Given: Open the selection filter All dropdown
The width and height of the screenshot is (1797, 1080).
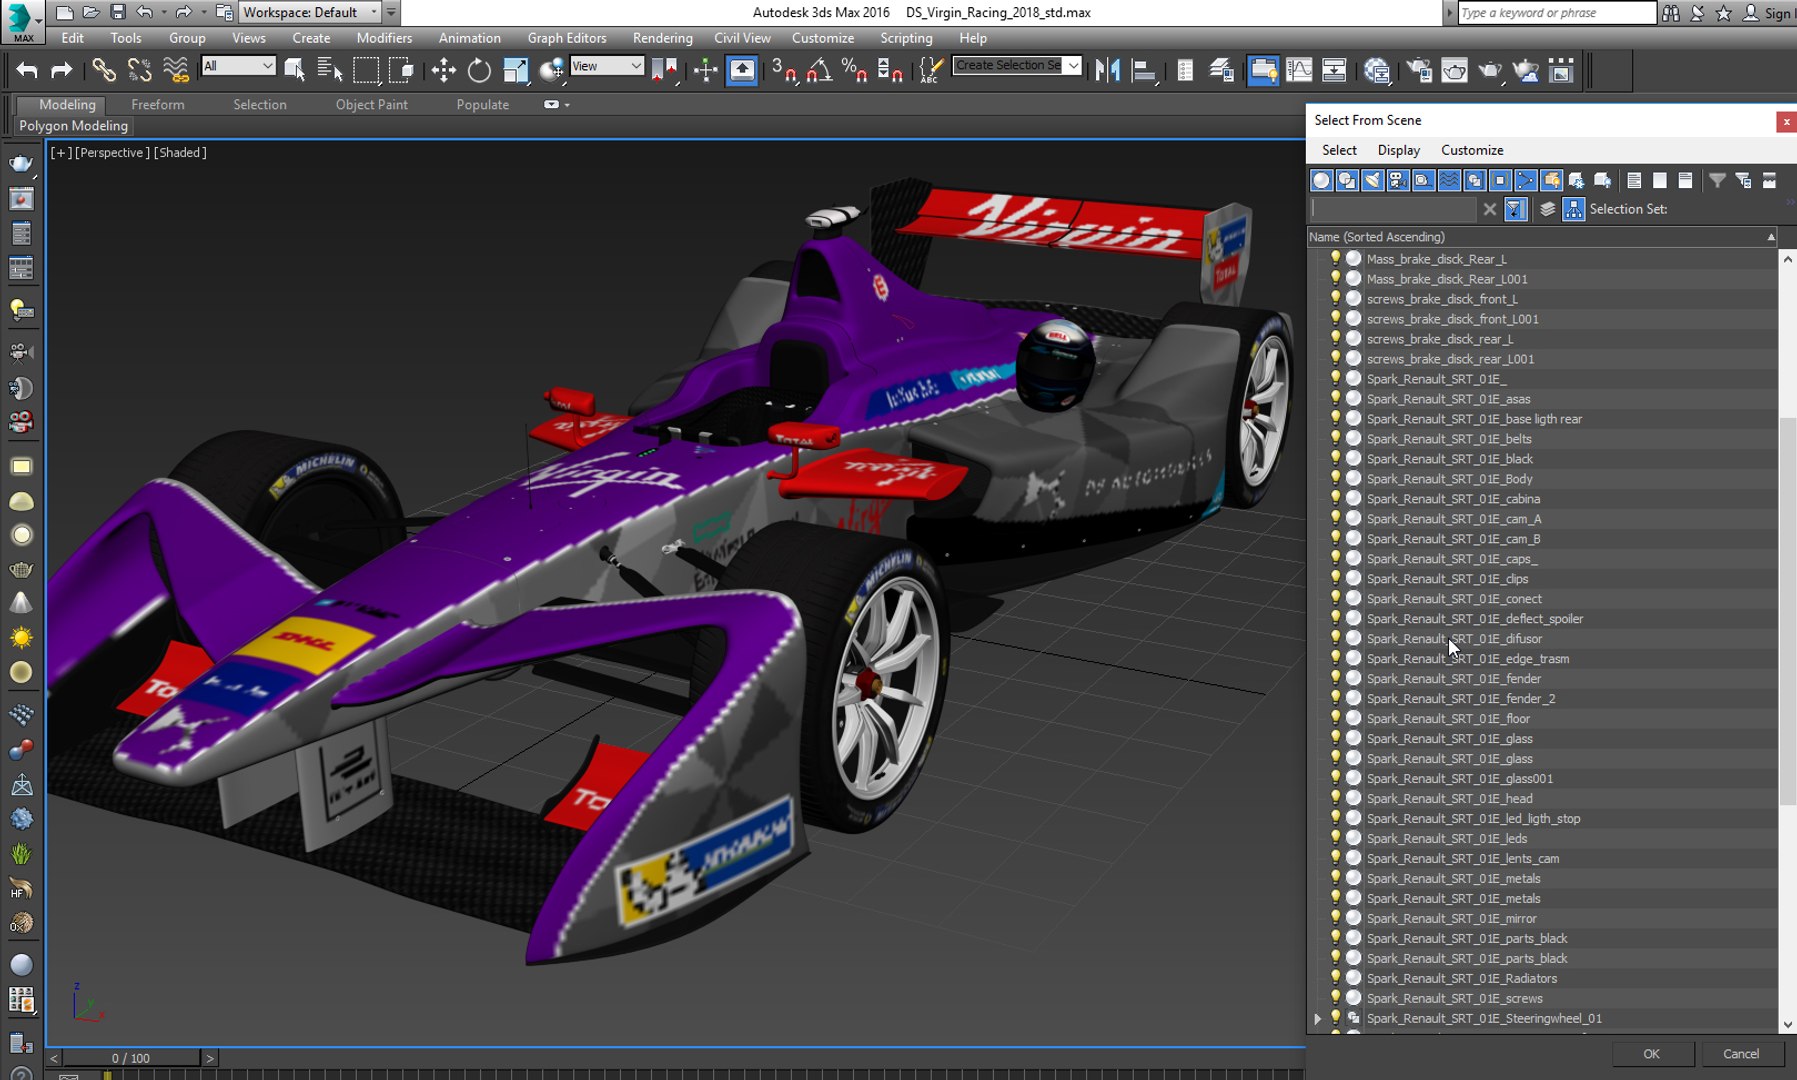Looking at the screenshot, I should pyautogui.click(x=238, y=66).
